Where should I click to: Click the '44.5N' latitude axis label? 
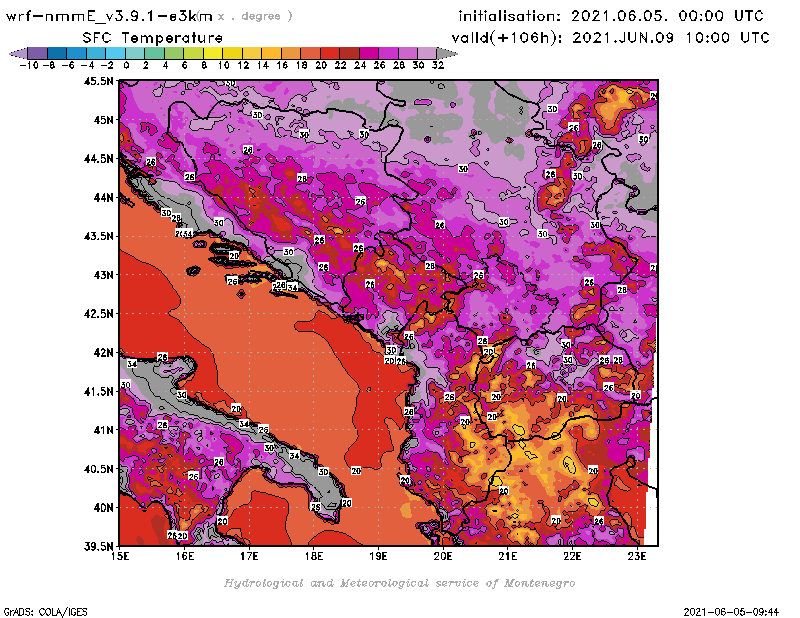98,159
